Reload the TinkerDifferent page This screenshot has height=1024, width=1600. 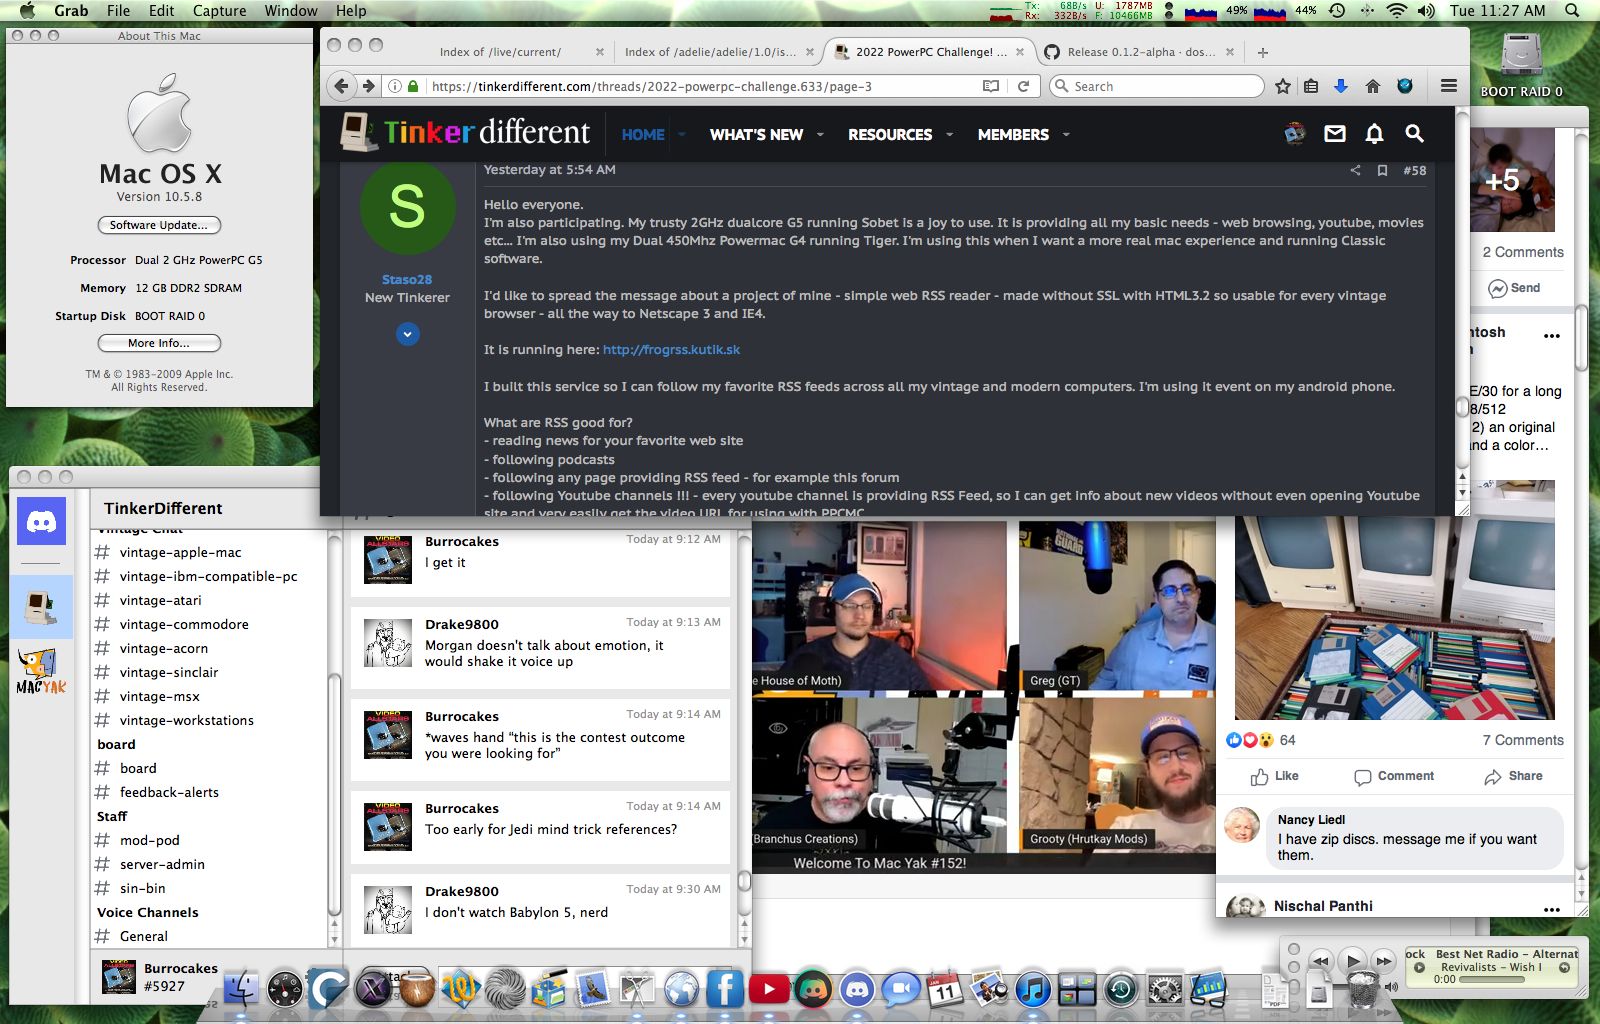pyautogui.click(x=1023, y=86)
